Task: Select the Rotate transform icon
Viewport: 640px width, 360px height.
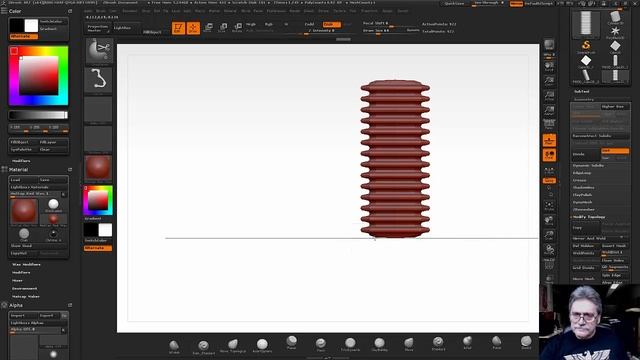Action: [x=237, y=28]
